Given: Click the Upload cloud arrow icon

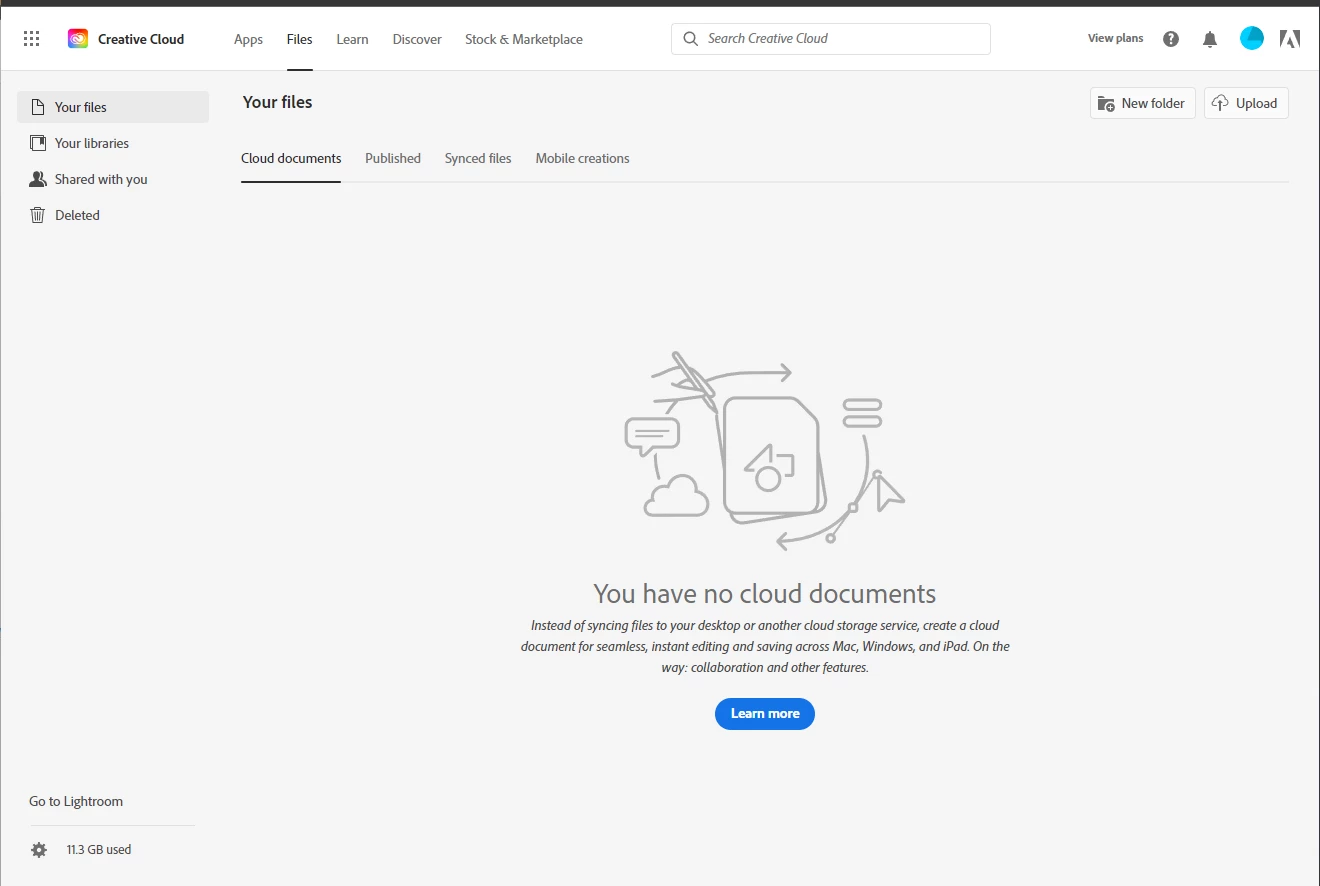Looking at the screenshot, I should (1220, 103).
